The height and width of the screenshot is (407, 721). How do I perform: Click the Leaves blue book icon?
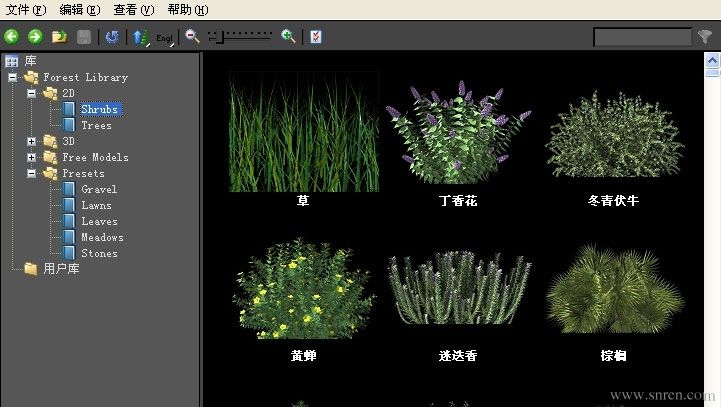[x=69, y=221]
